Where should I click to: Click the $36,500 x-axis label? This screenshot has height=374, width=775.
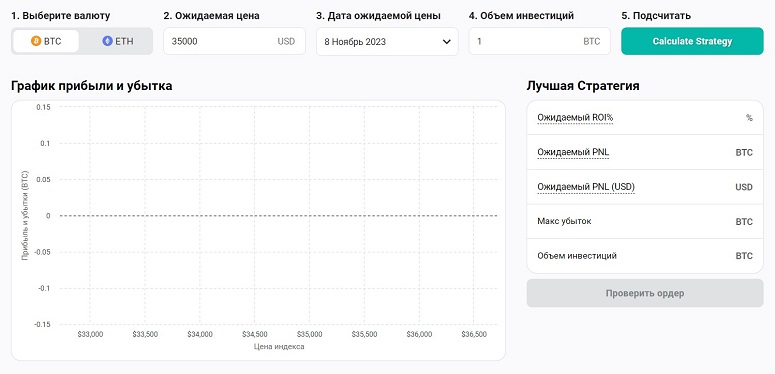(474, 334)
